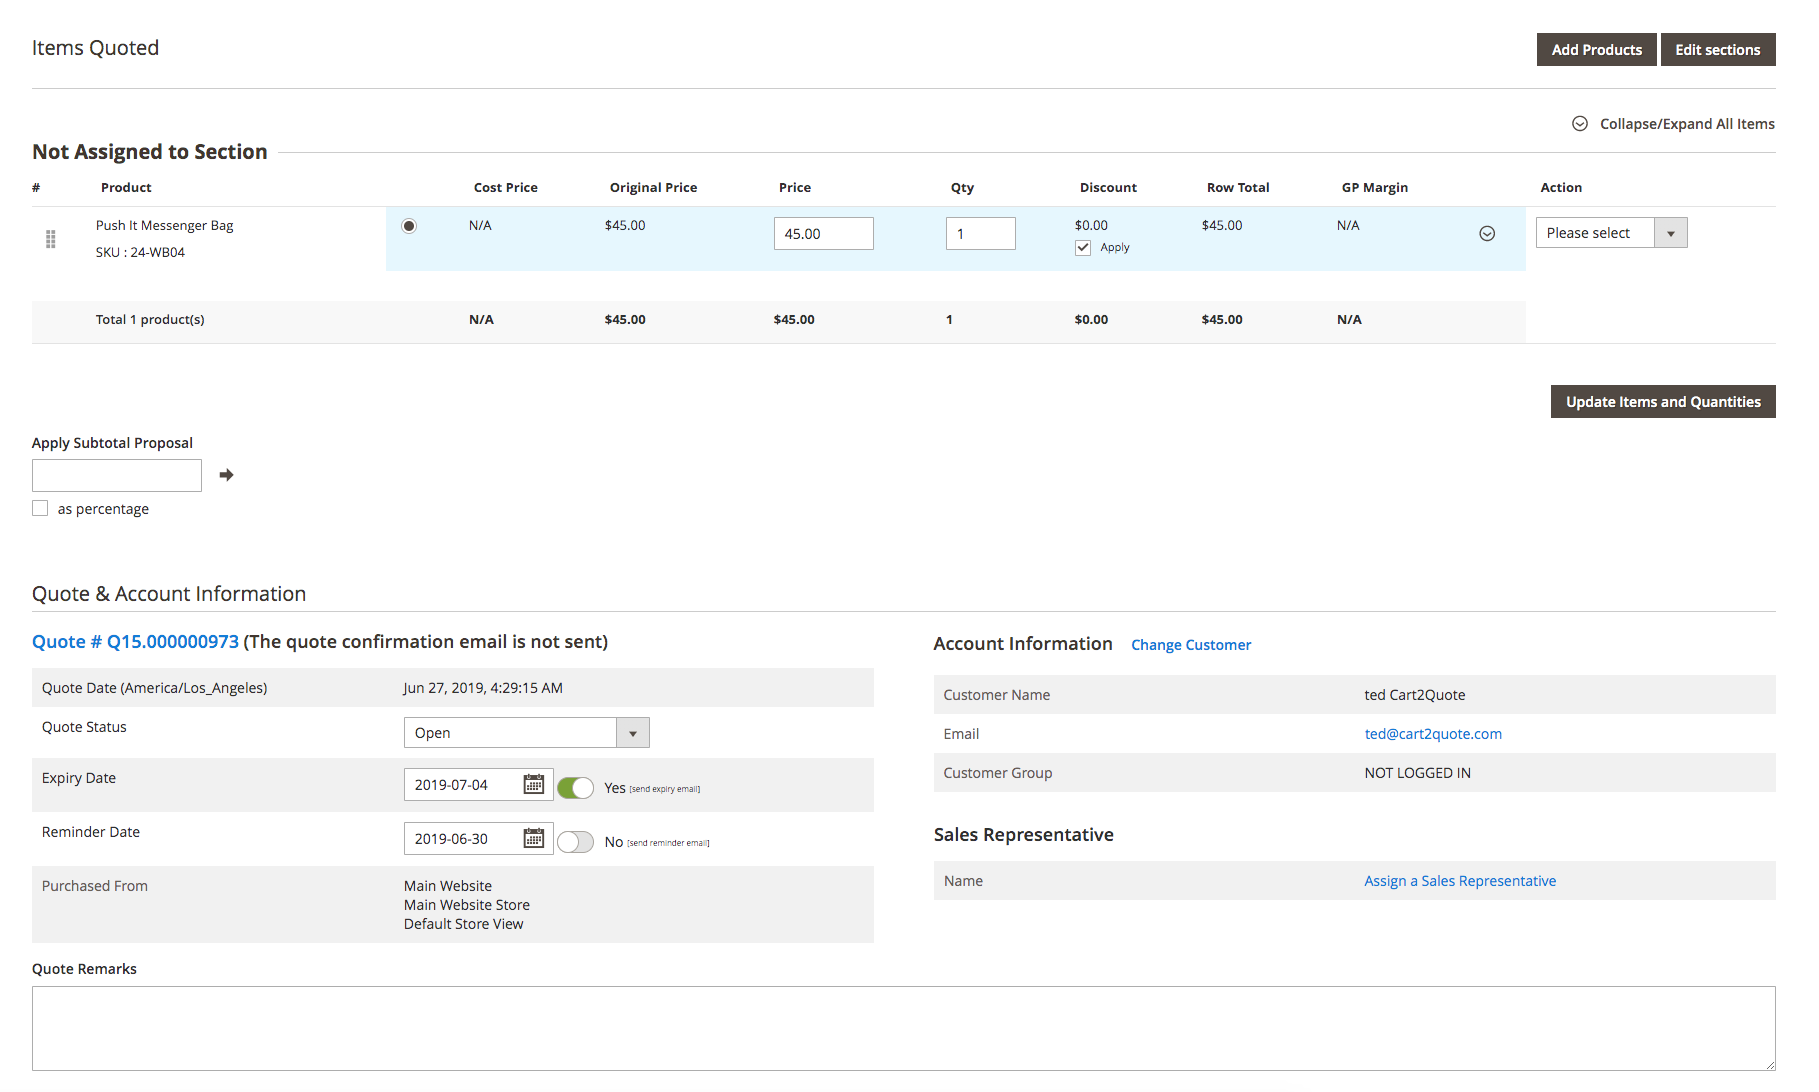Click the drag handle beside Push It Messenger Bag
The image size is (1819, 1092).
(x=50, y=239)
